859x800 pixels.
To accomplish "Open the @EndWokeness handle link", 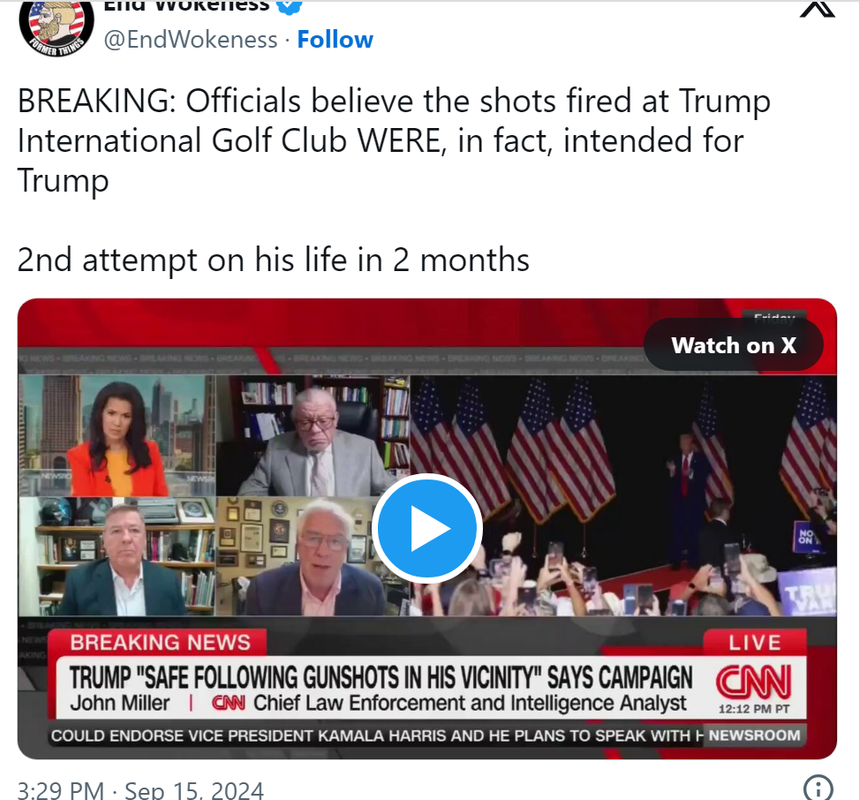I will click(191, 40).
